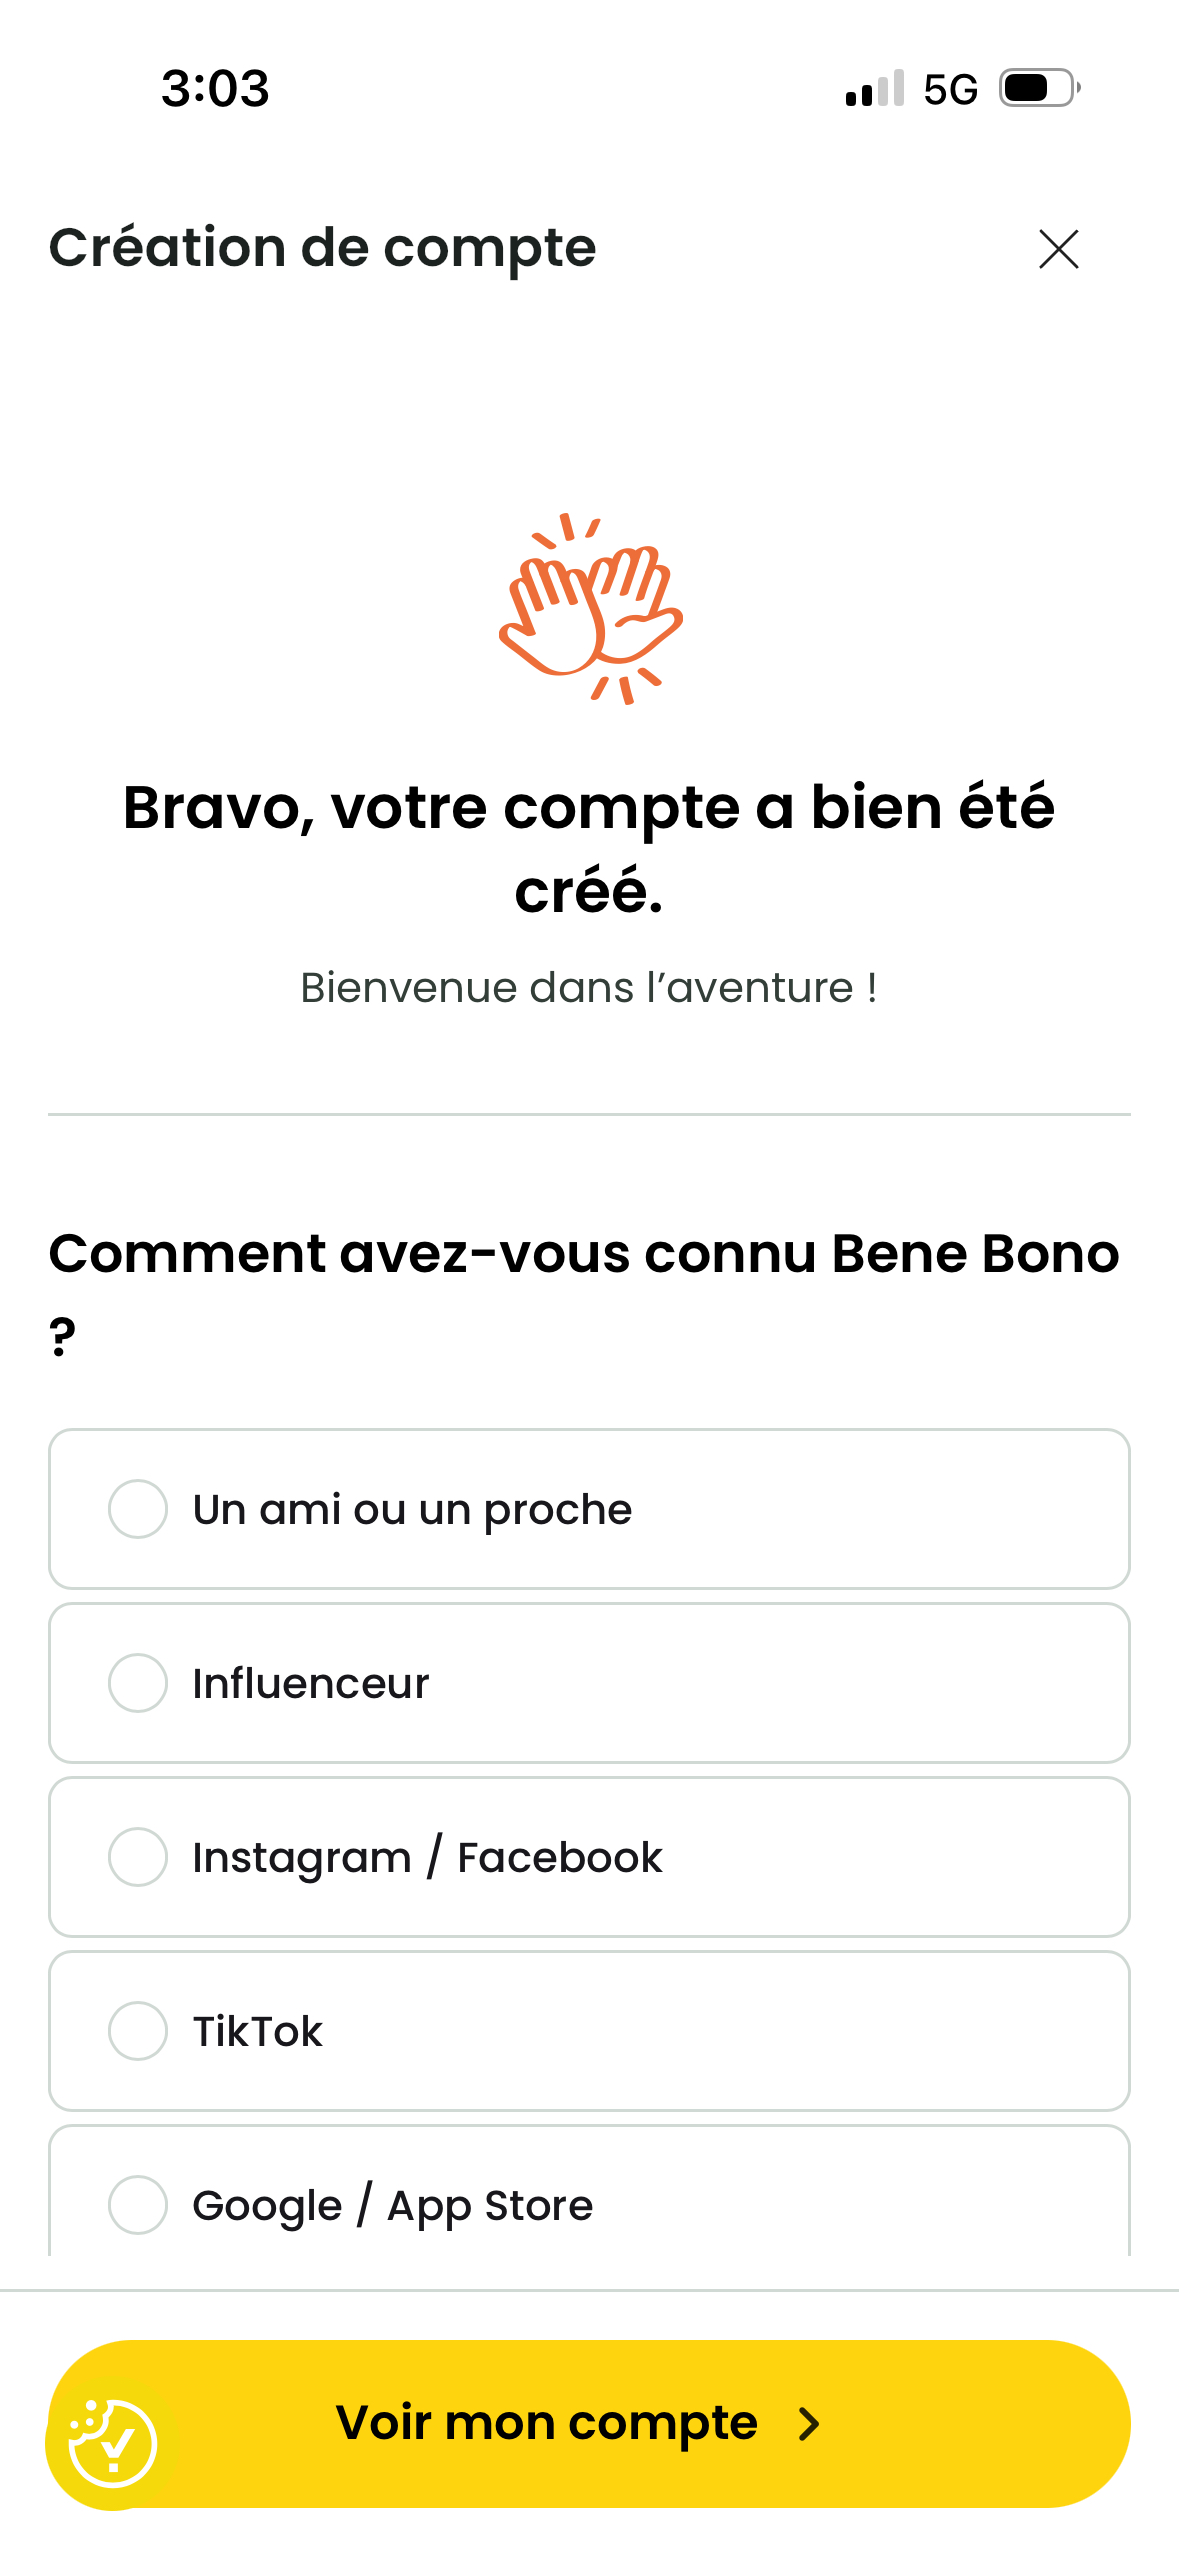Tap the 3:03 clock in status bar

coord(215,89)
